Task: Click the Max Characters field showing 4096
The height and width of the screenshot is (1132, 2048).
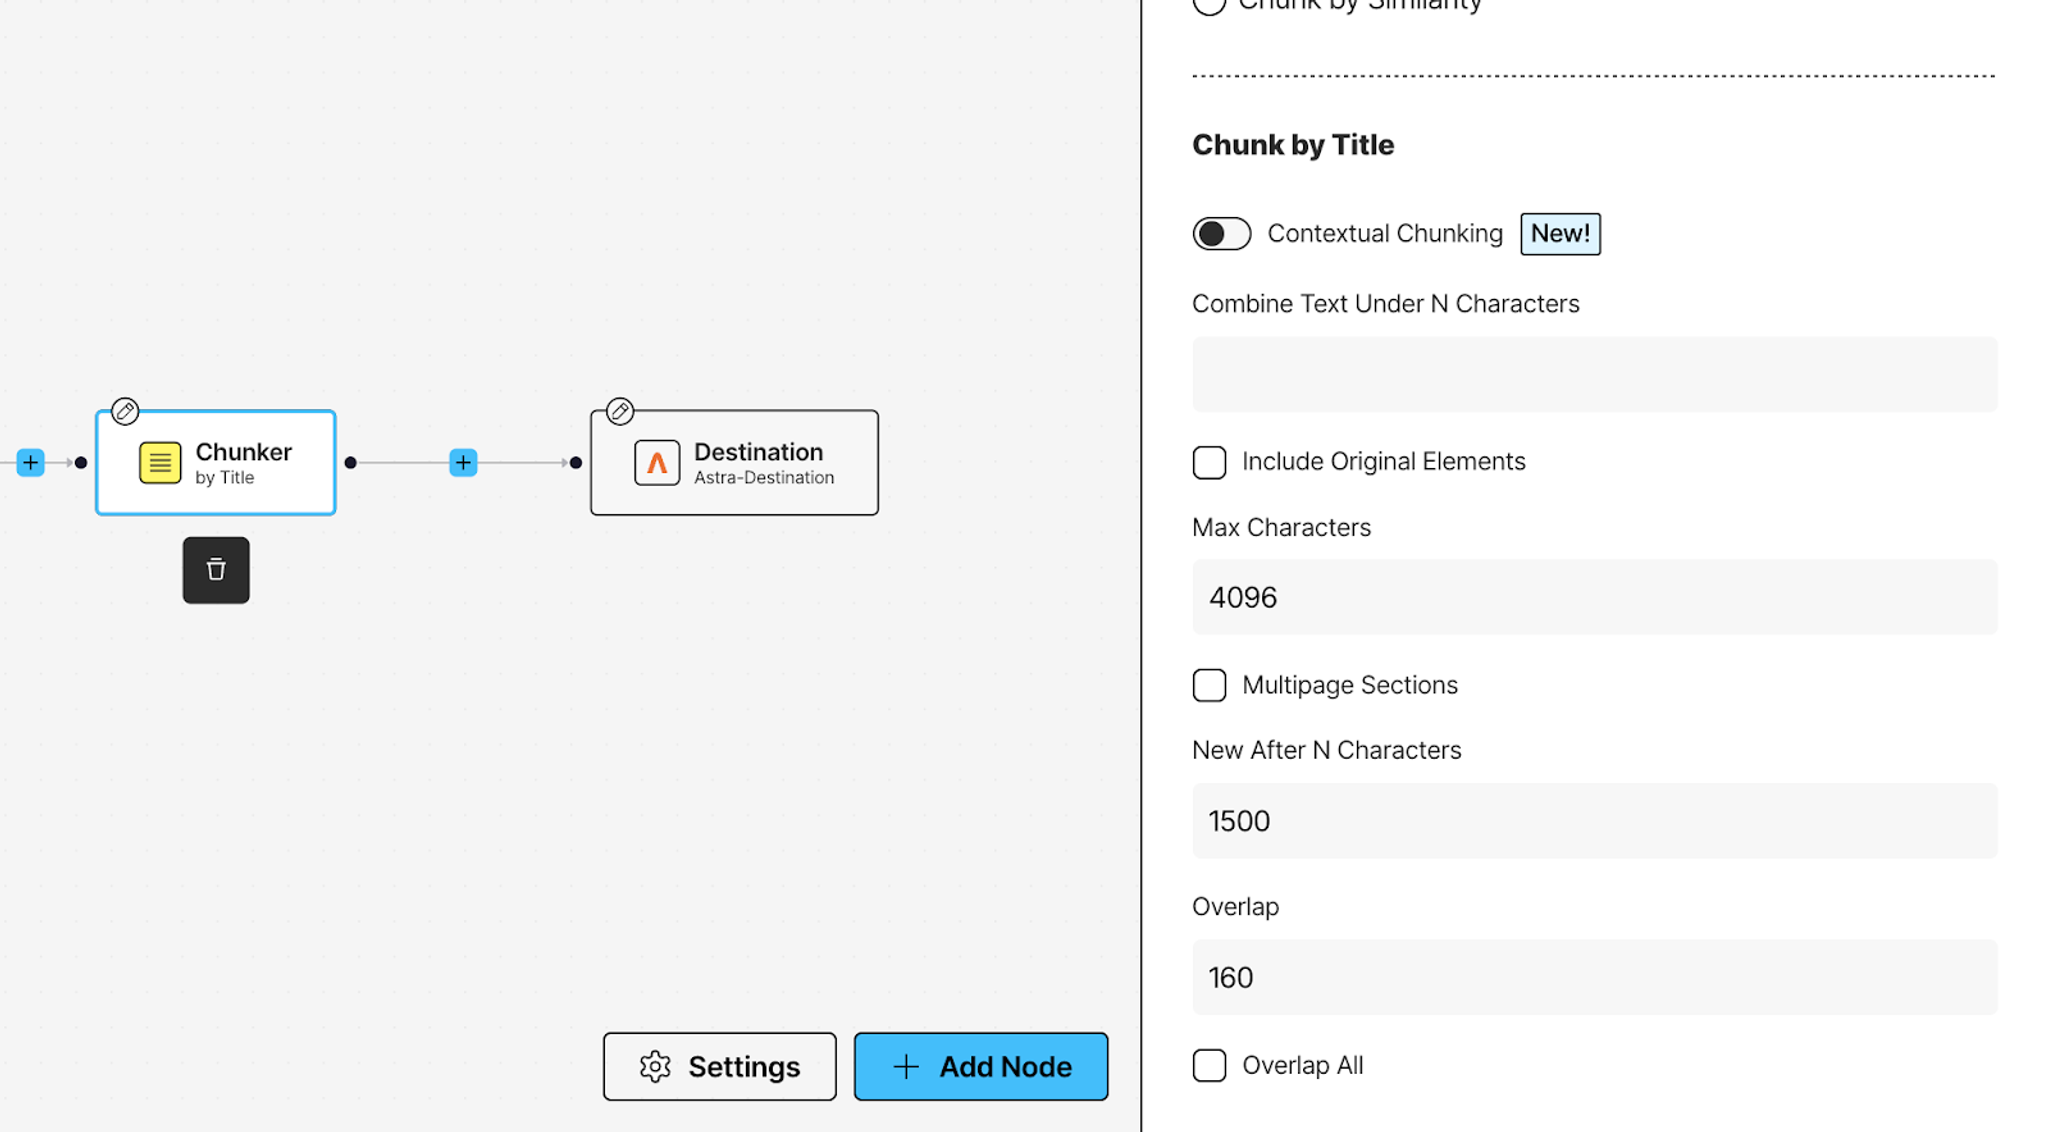Action: (x=1594, y=597)
